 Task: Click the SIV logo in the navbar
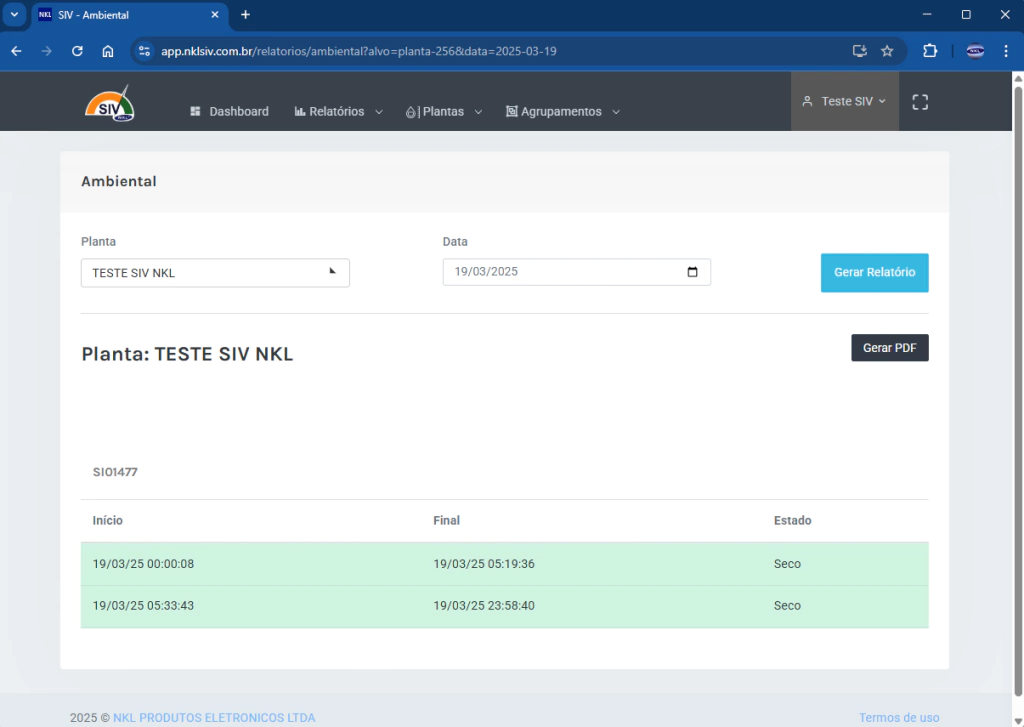[x=110, y=103]
